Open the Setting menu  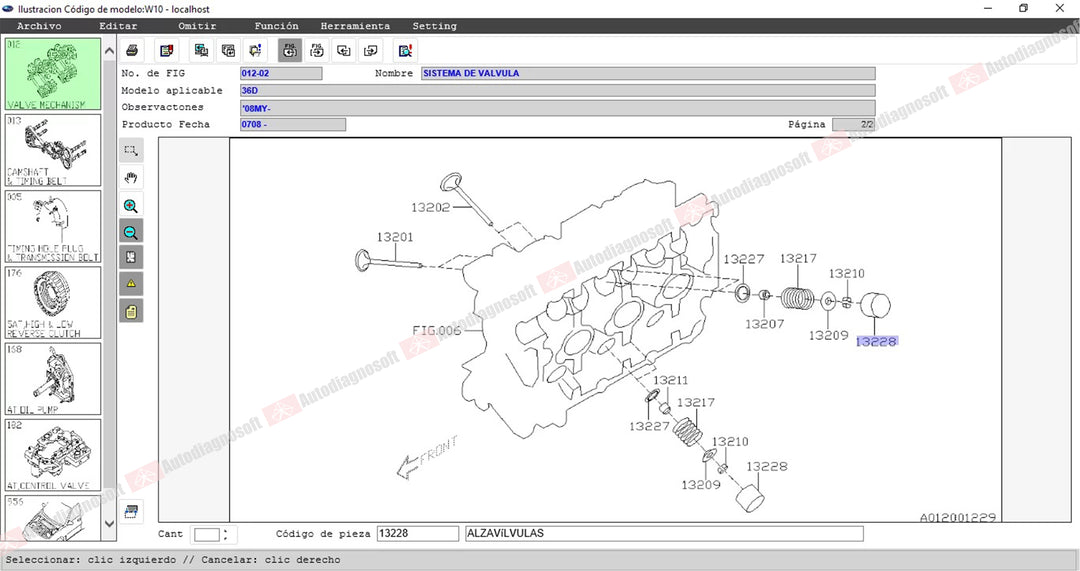[435, 26]
